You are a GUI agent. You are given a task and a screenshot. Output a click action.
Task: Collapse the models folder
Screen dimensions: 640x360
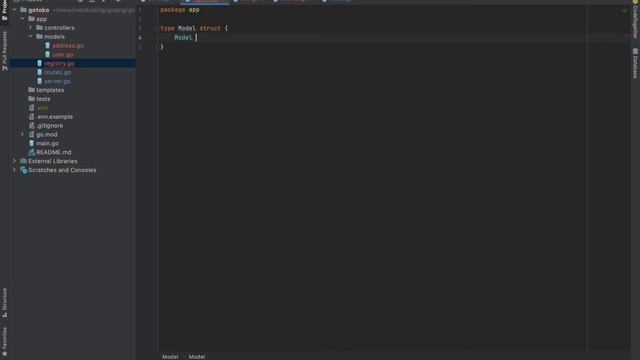click(31, 37)
